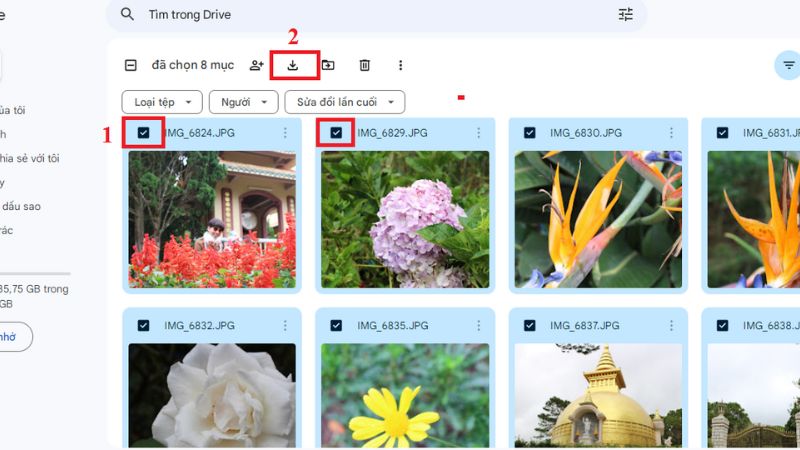Uncheck the IMG_6824.JPG checkbox
The image size is (800, 450).
[x=143, y=133]
